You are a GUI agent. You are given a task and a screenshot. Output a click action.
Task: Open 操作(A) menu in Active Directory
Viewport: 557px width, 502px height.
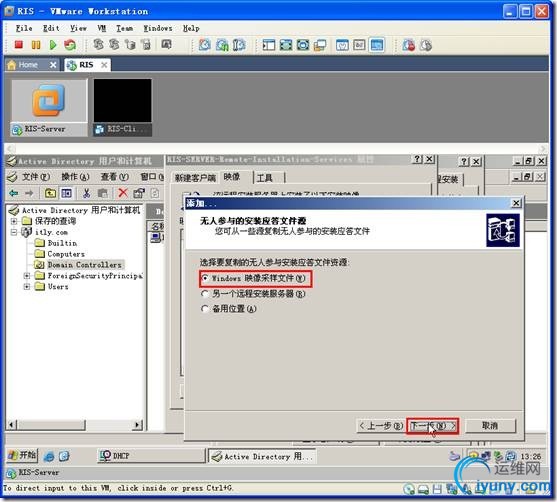[75, 177]
